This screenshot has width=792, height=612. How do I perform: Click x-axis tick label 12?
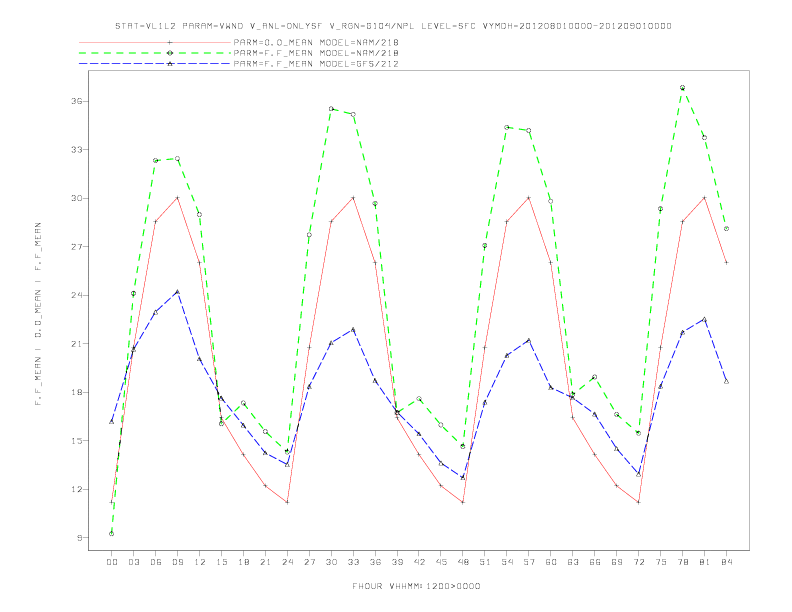[200, 562]
